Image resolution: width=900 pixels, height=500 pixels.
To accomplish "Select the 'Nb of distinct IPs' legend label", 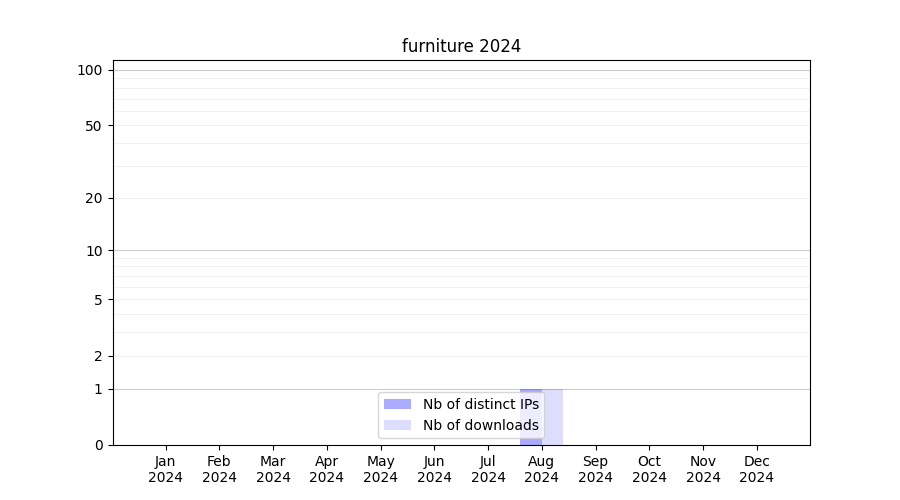I will pyautogui.click(x=480, y=404).
